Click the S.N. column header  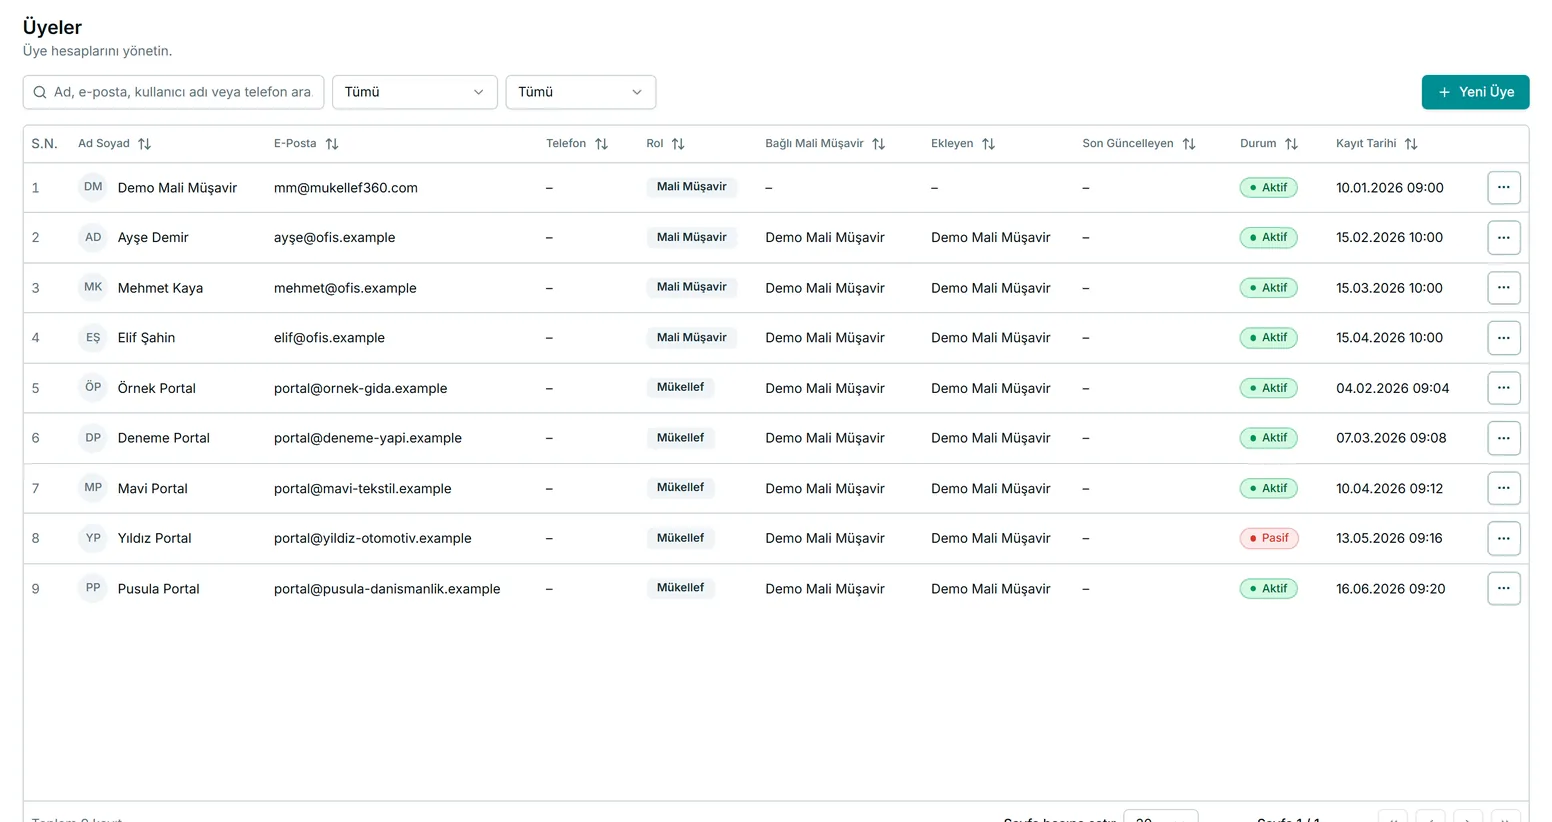point(44,144)
